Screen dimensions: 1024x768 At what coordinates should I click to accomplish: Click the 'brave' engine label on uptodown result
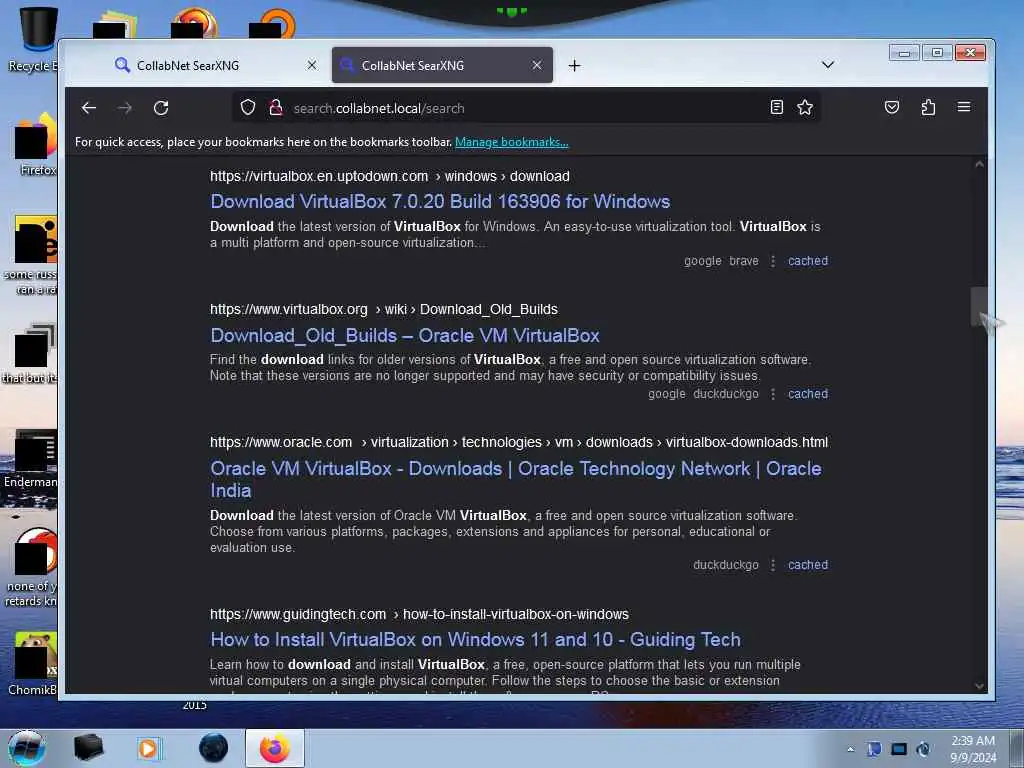744,261
